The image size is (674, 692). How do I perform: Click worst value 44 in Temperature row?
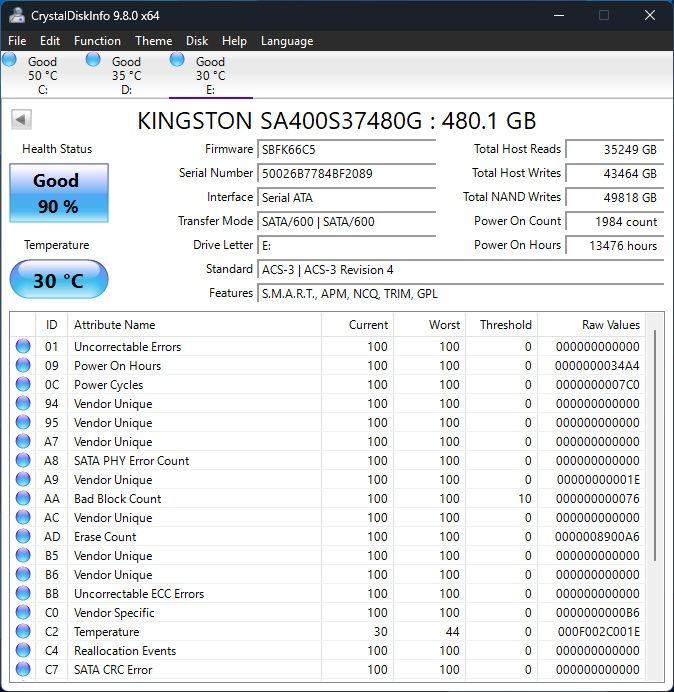point(452,631)
